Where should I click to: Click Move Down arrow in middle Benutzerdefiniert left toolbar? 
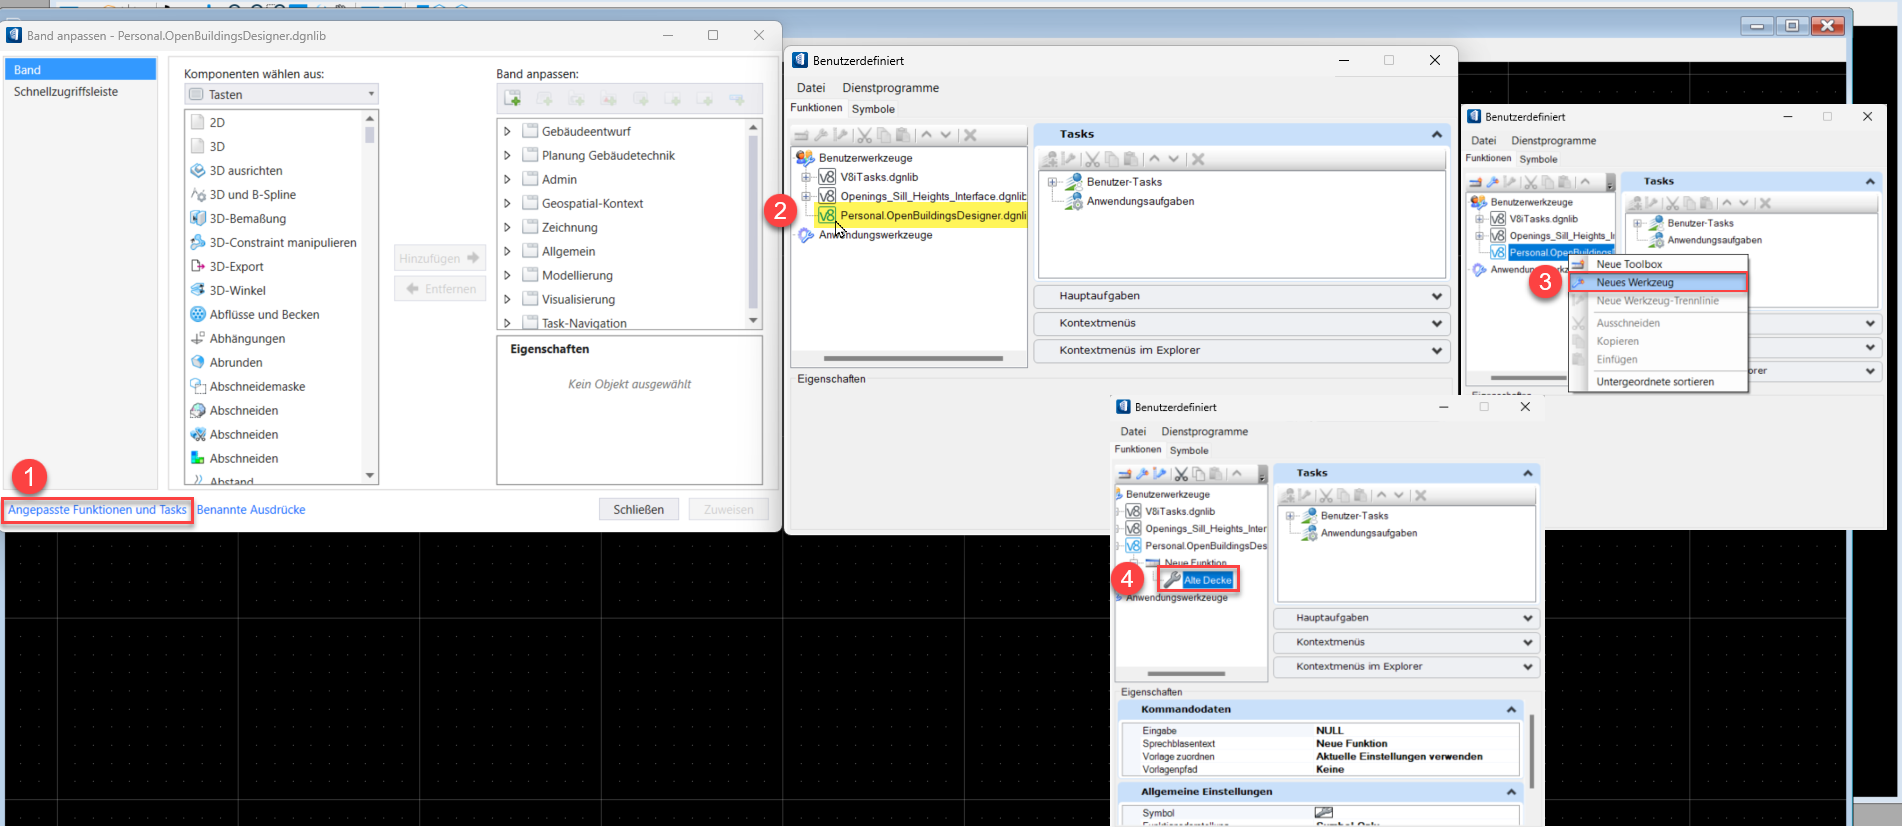click(x=946, y=135)
